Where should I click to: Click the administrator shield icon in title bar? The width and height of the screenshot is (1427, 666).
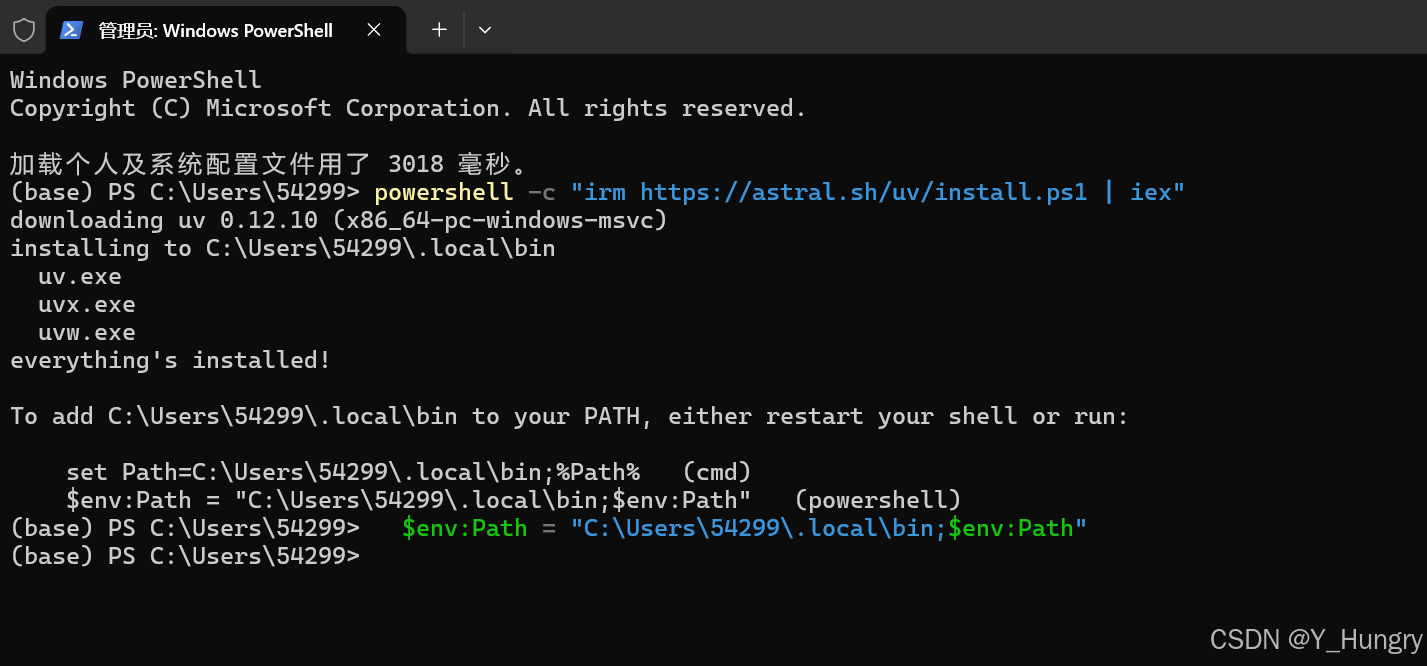(x=24, y=30)
